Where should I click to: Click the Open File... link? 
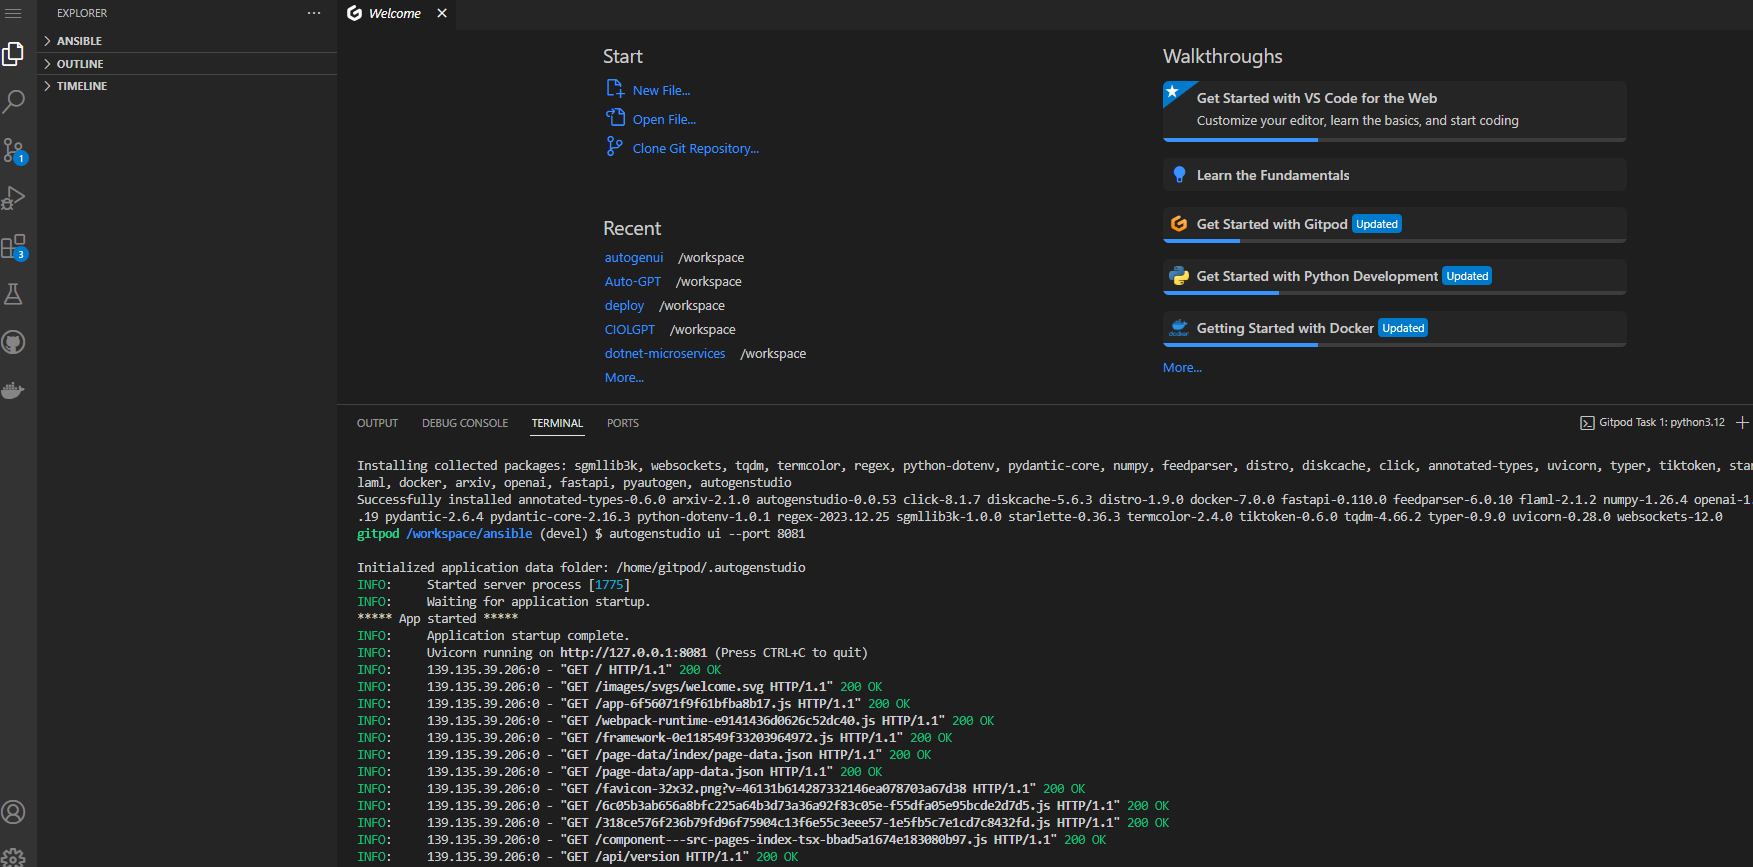click(664, 119)
